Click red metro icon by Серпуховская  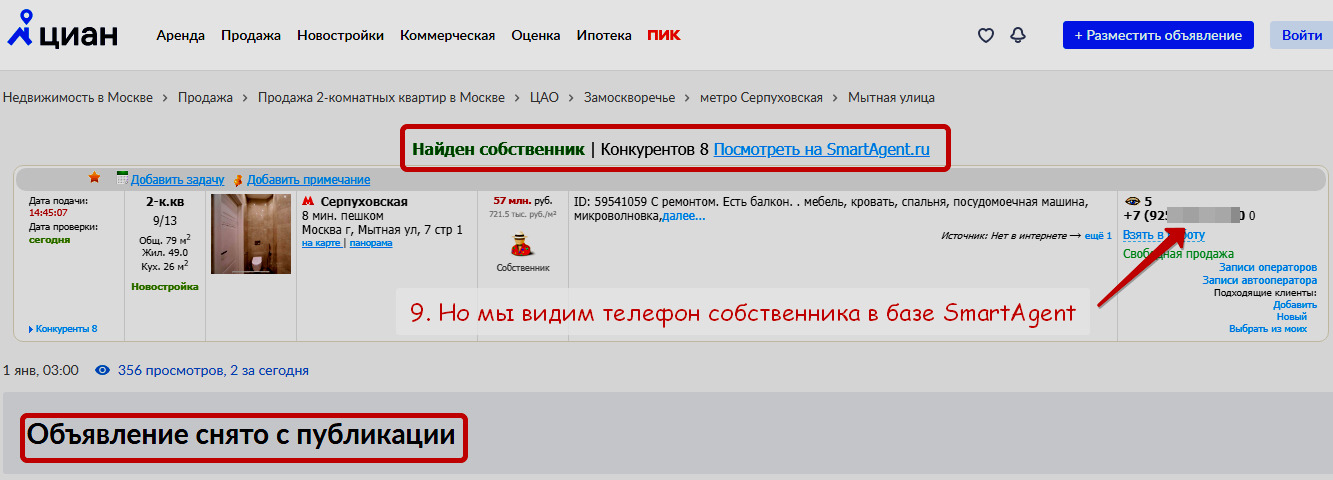coord(309,202)
